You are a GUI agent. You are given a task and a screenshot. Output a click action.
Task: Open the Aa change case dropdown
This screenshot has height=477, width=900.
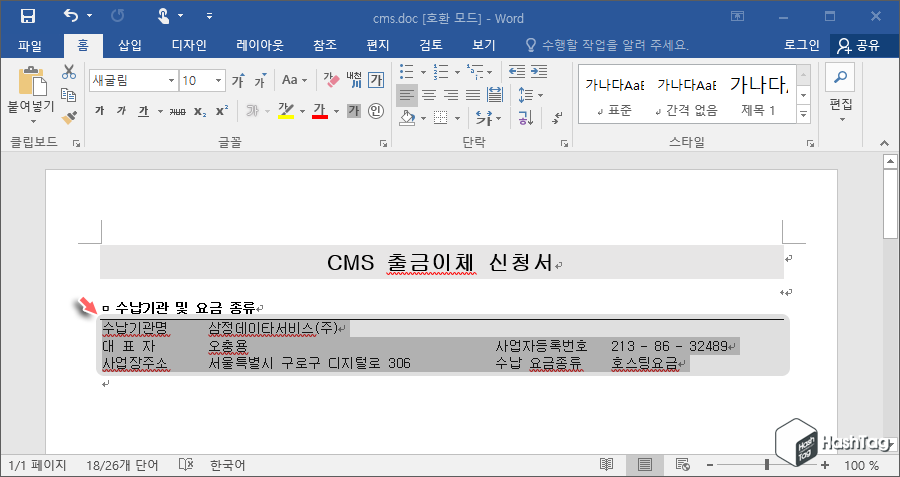294,81
